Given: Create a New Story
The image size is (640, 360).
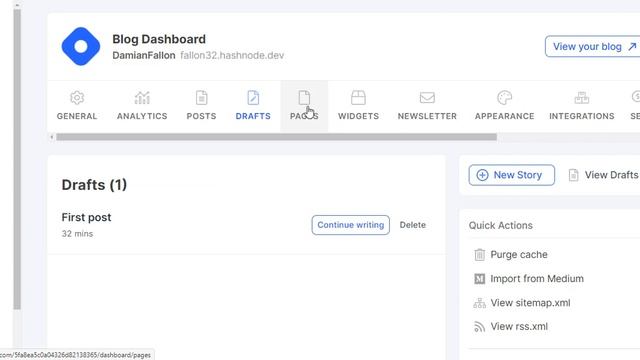Looking at the screenshot, I should click(x=511, y=175).
